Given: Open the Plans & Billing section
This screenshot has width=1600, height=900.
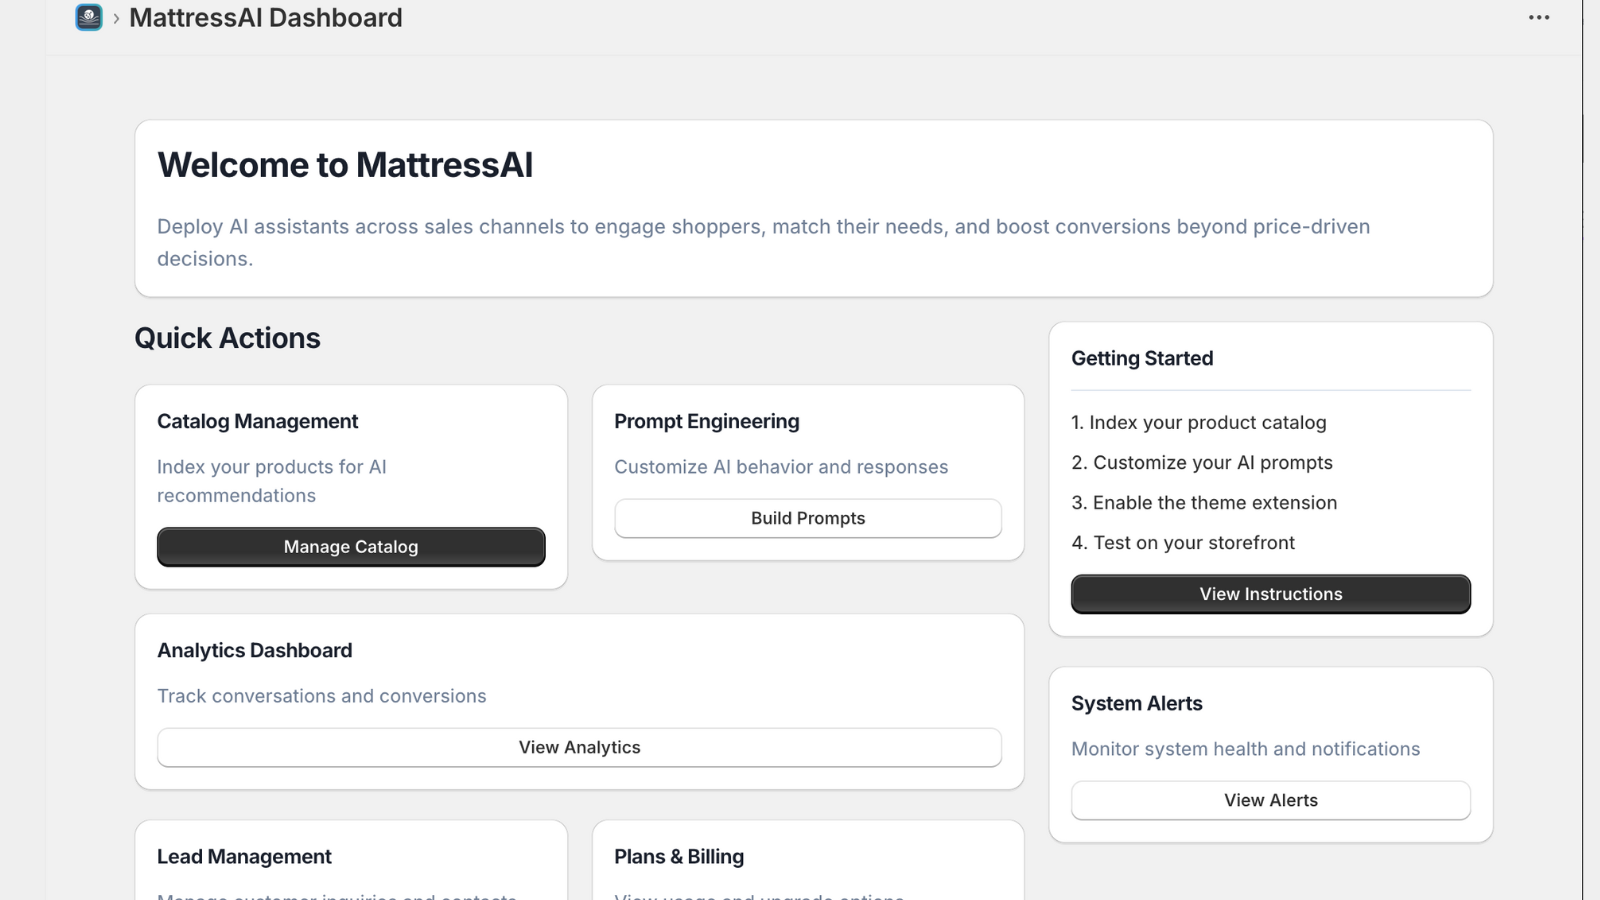Looking at the screenshot, I should (679, 856).
